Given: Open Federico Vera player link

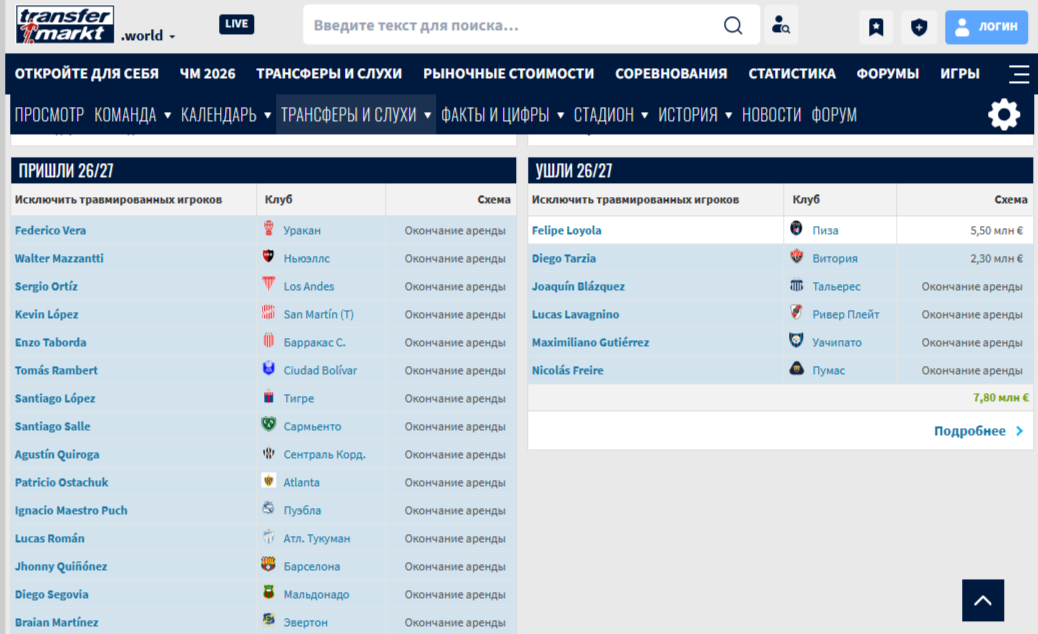Looking at the screenshot, I should pyautogui.click(x=50, y=230).
